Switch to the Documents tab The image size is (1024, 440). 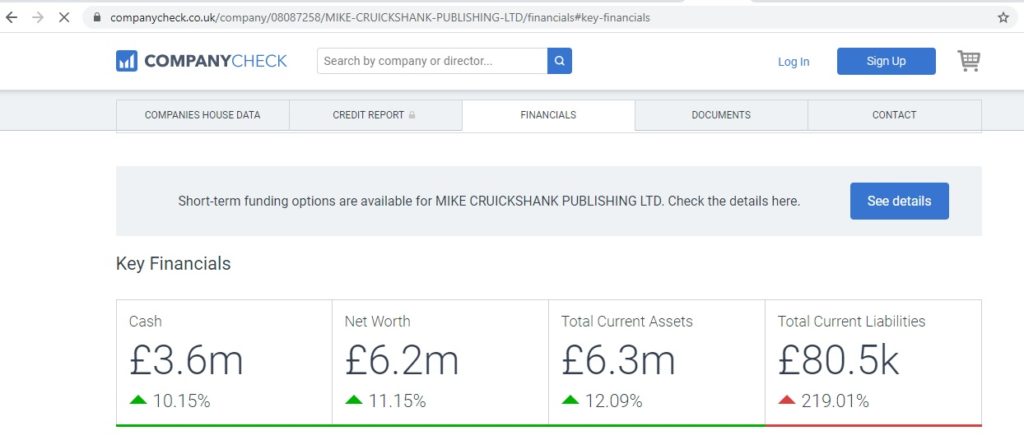(721, 115)
